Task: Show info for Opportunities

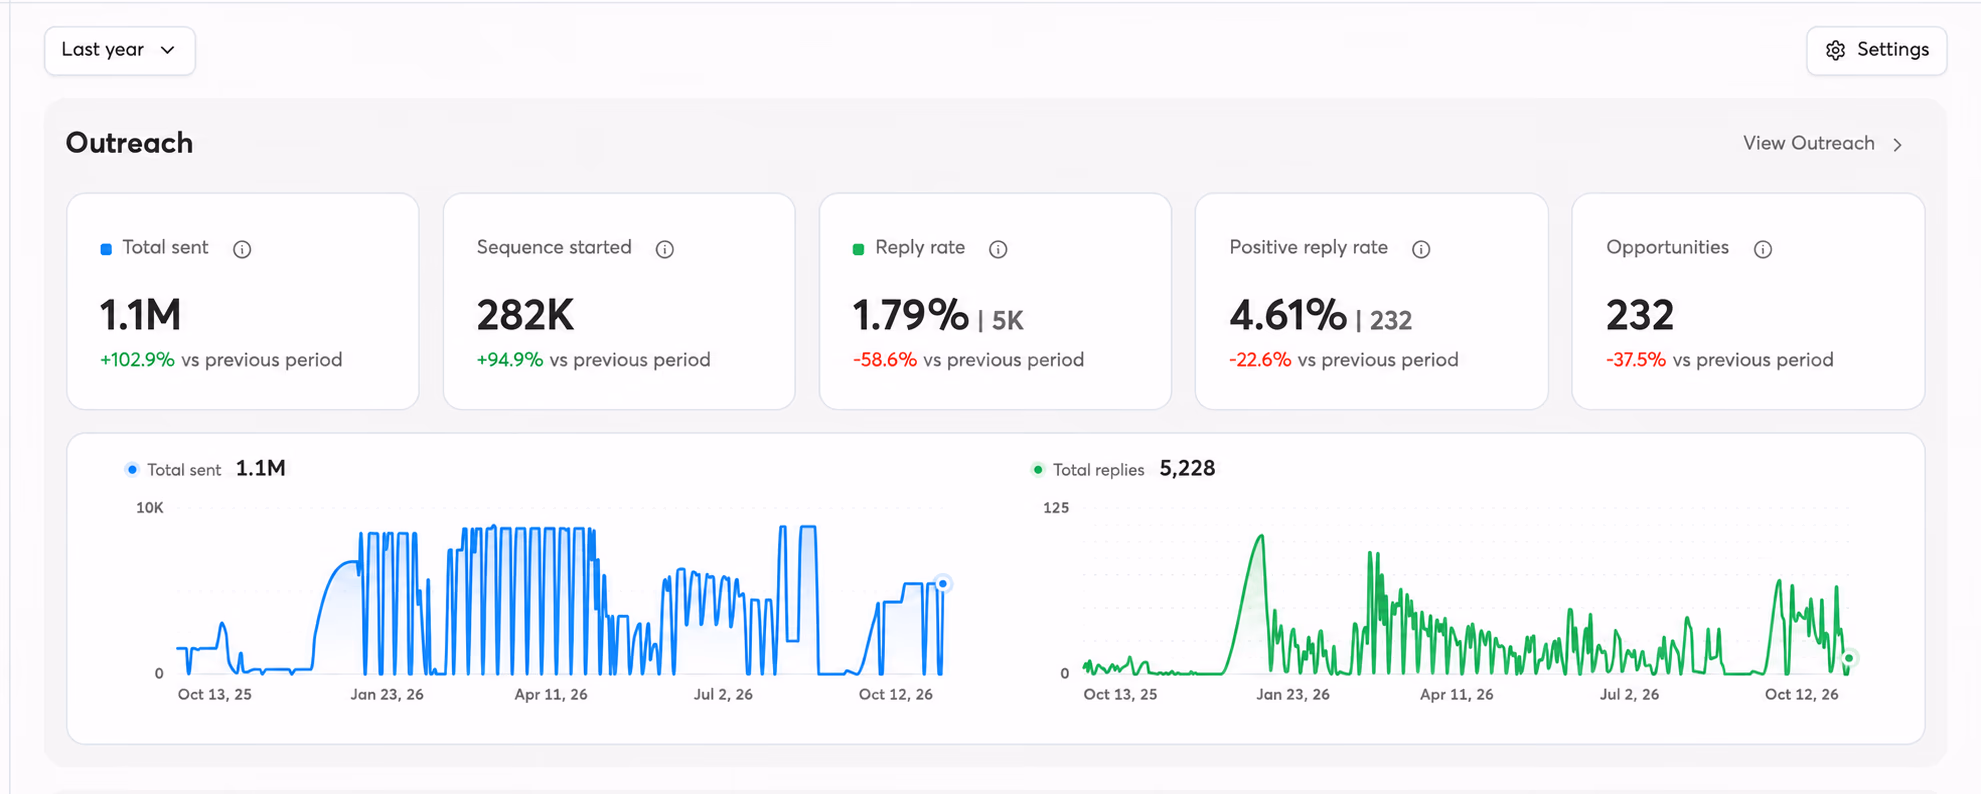Action: 1763,249
